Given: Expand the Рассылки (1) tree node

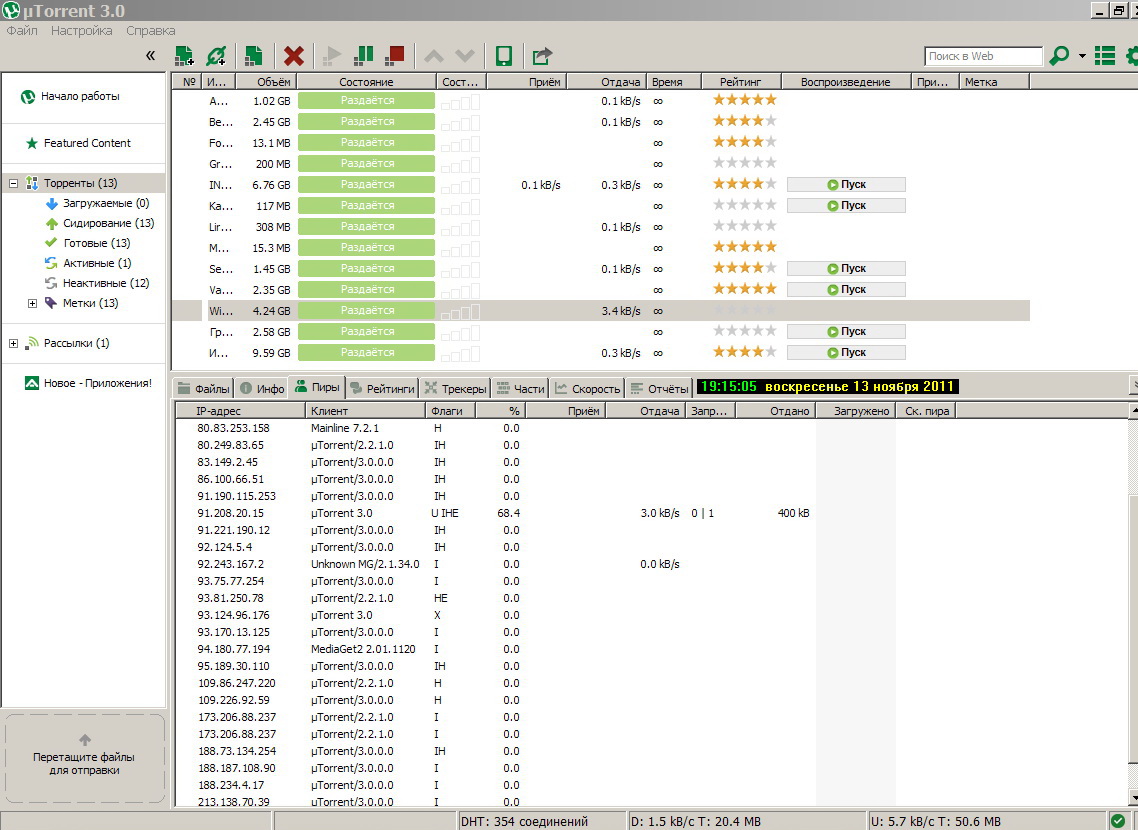Looking at the screenshot, I should point(13,343).
